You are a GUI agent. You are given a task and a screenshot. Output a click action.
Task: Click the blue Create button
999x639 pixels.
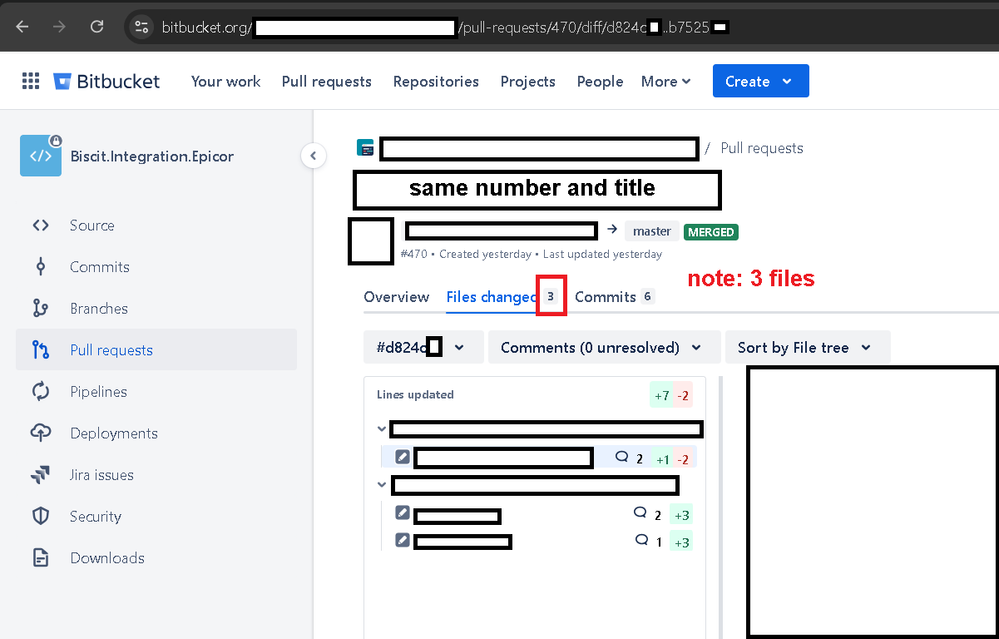click(x=761, y=81)
